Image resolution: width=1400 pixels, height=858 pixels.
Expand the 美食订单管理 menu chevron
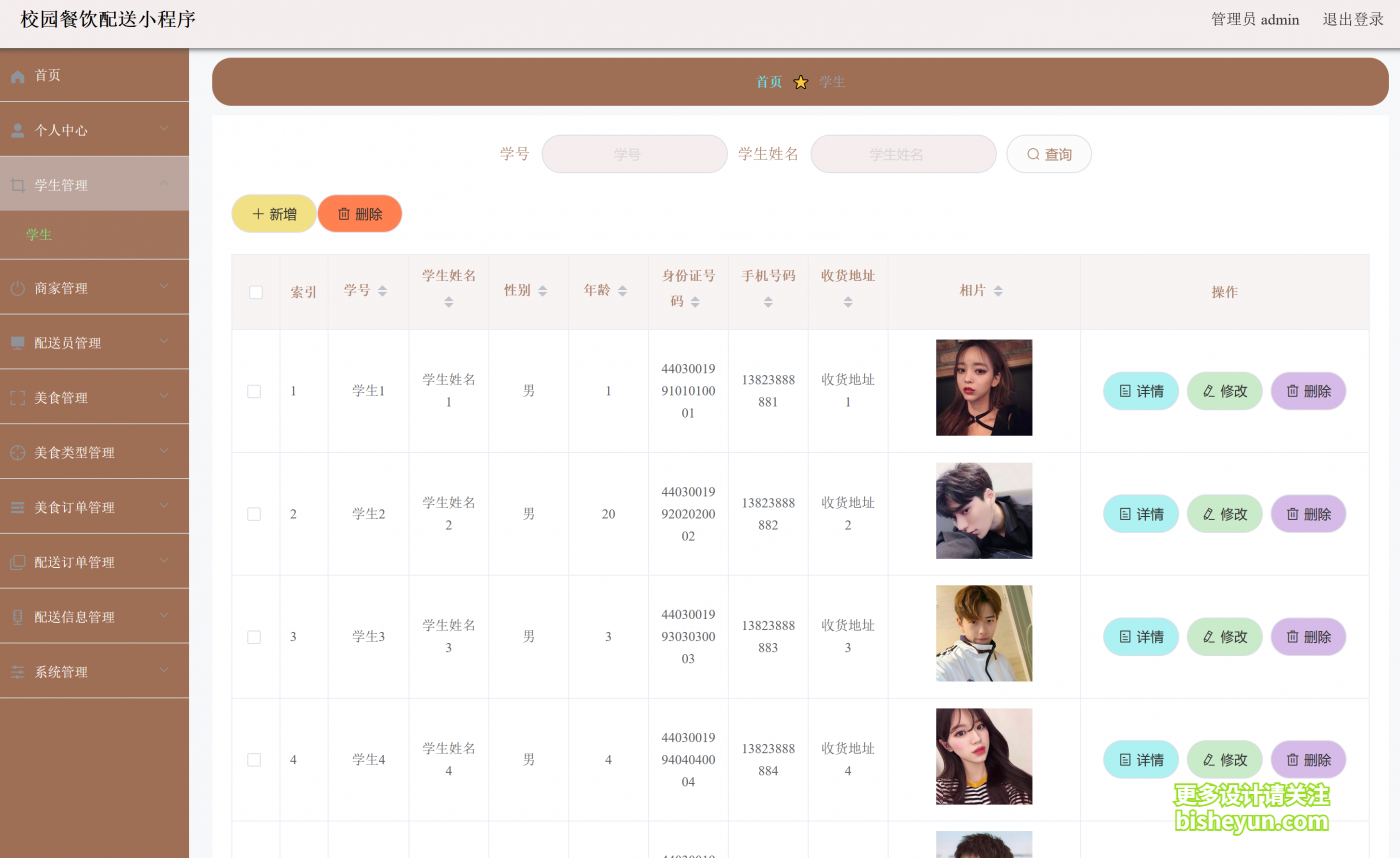164,506
